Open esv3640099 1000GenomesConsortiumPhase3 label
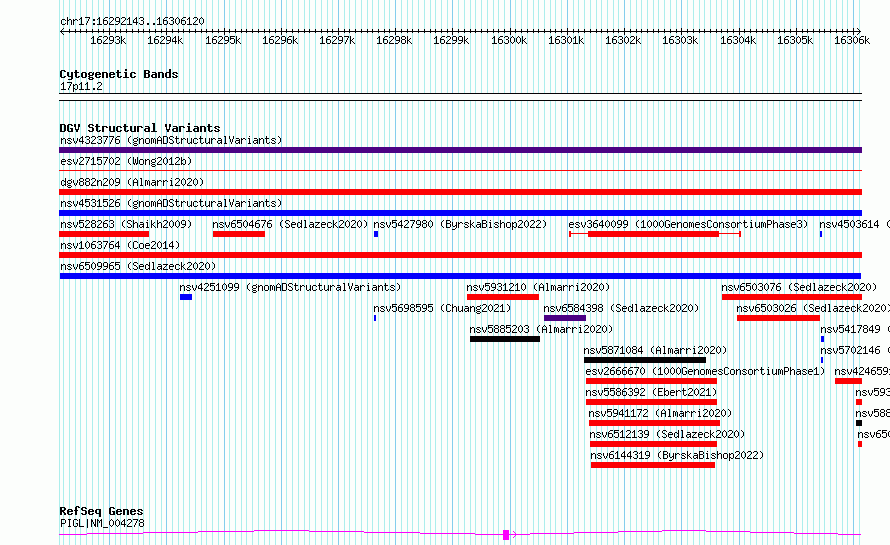 688,224
